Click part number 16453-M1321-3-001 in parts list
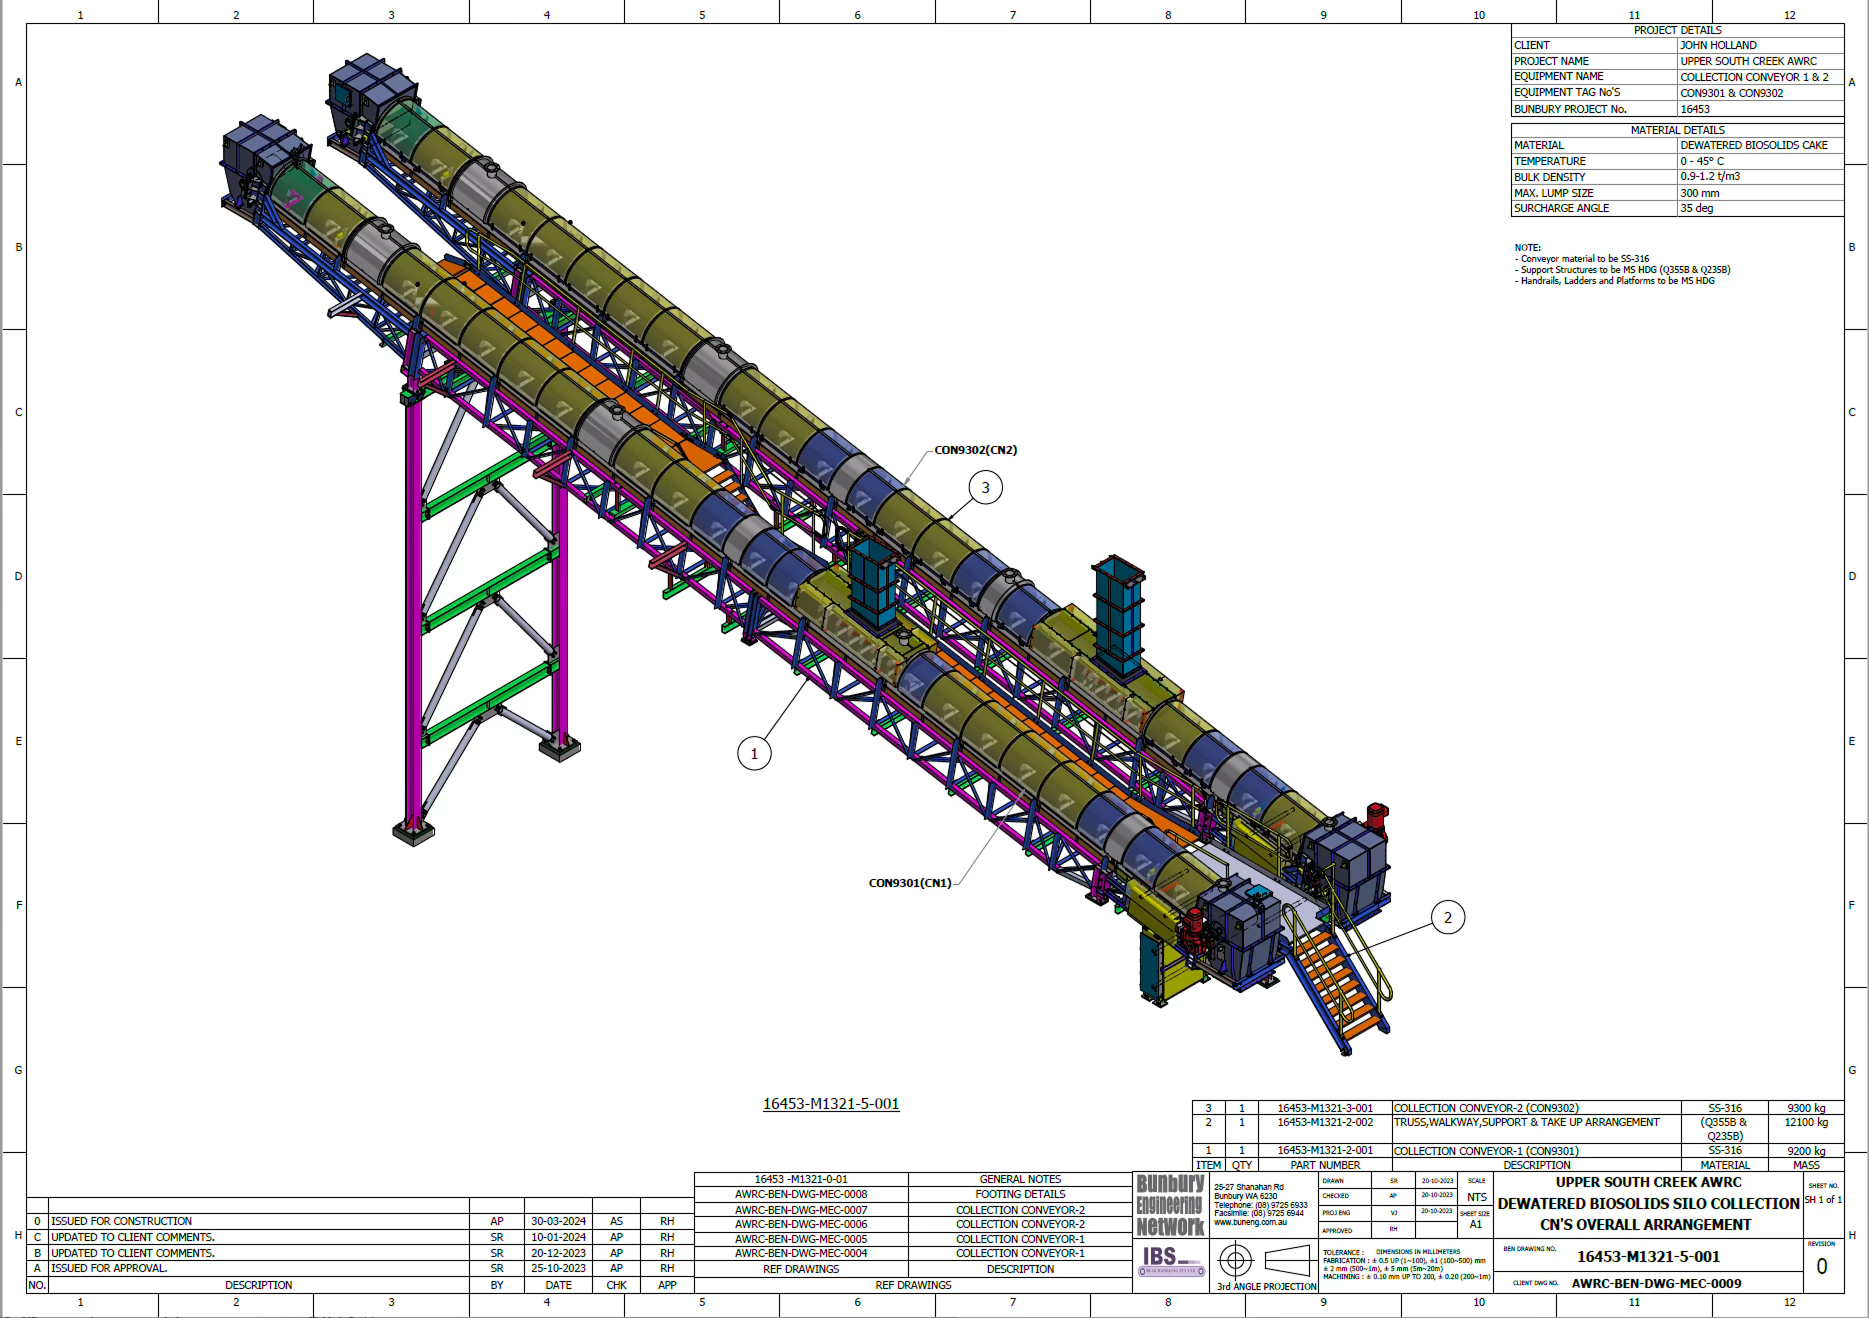The height and width of the screenshot is (1318, 1869). pos(1324,1108)
